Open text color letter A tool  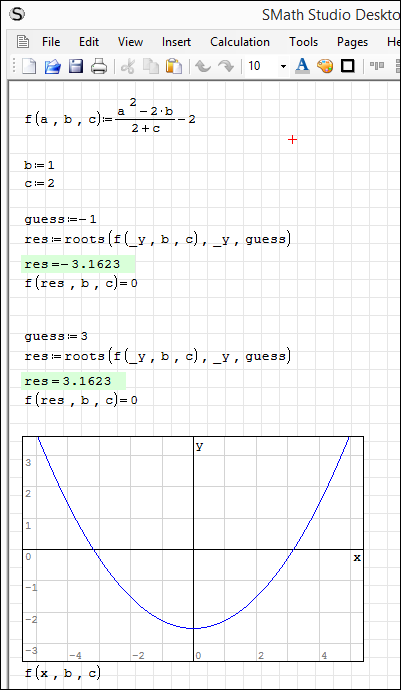click(302, 66)
